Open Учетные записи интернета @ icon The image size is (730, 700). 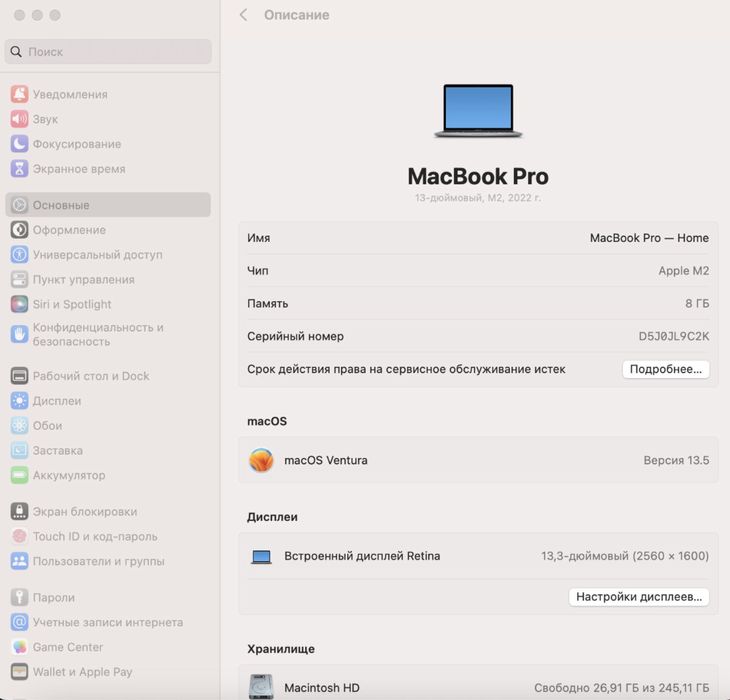click(x=19, y=622)
